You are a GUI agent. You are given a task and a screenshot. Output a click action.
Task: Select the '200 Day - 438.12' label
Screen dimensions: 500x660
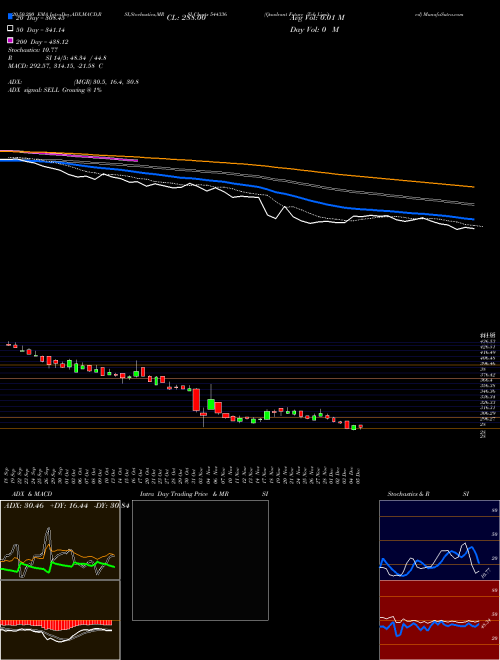click(x=42, y=42)
